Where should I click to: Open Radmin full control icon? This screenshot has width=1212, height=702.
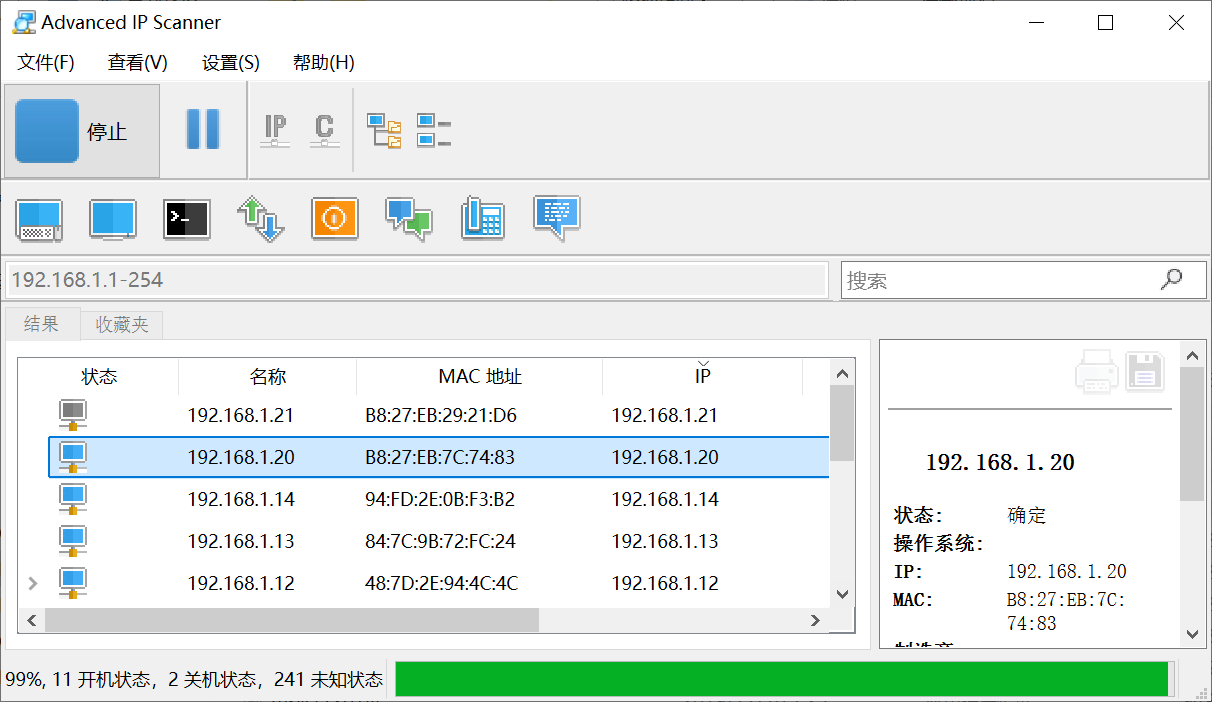point(39,219)
